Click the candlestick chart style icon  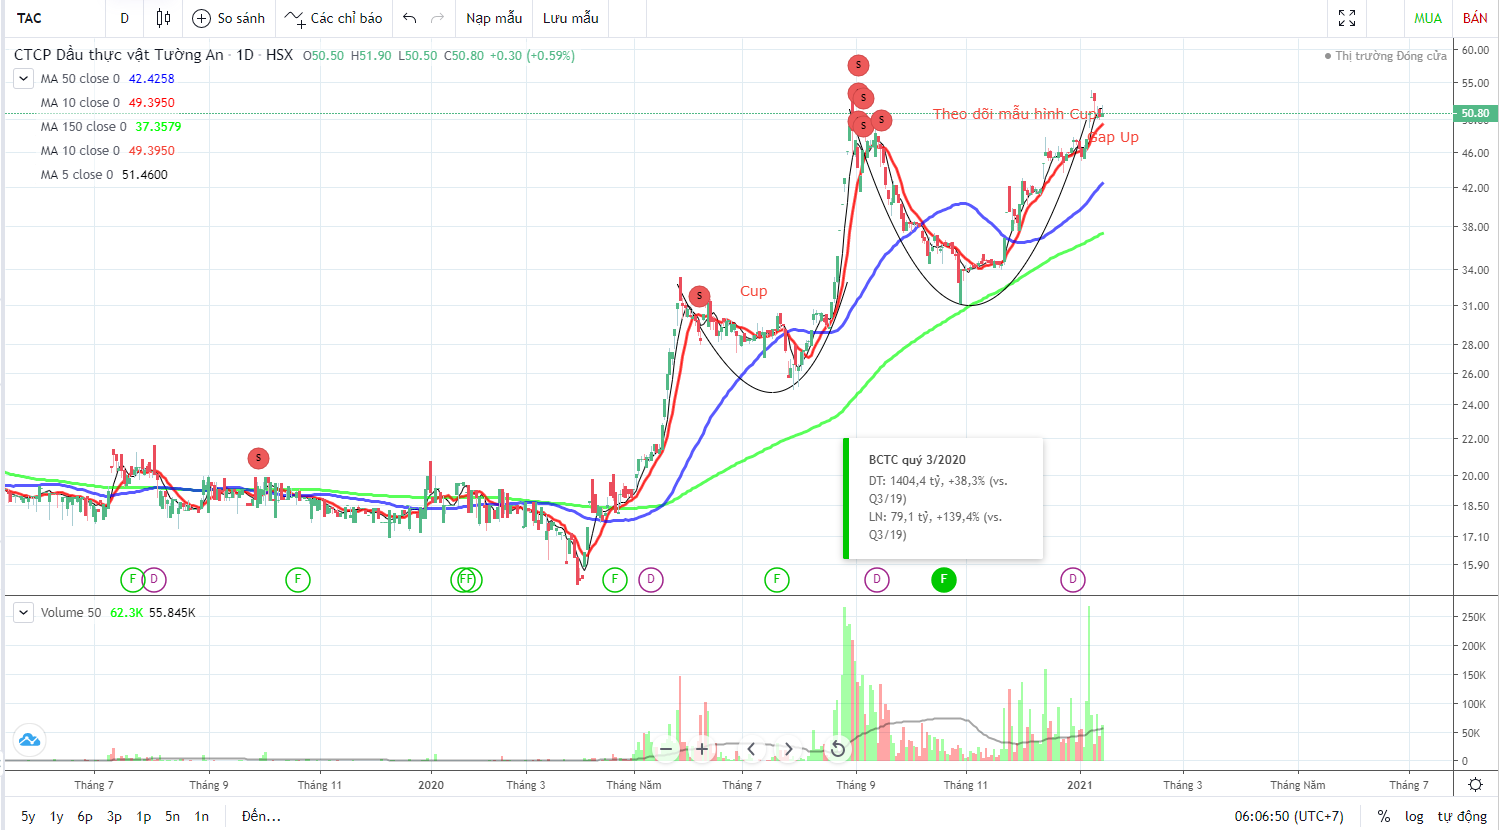point(163,18)
